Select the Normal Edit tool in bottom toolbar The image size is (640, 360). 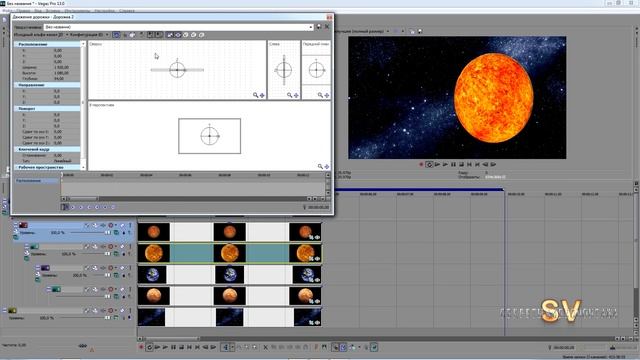pyautogui.click(x=225, y=347)
